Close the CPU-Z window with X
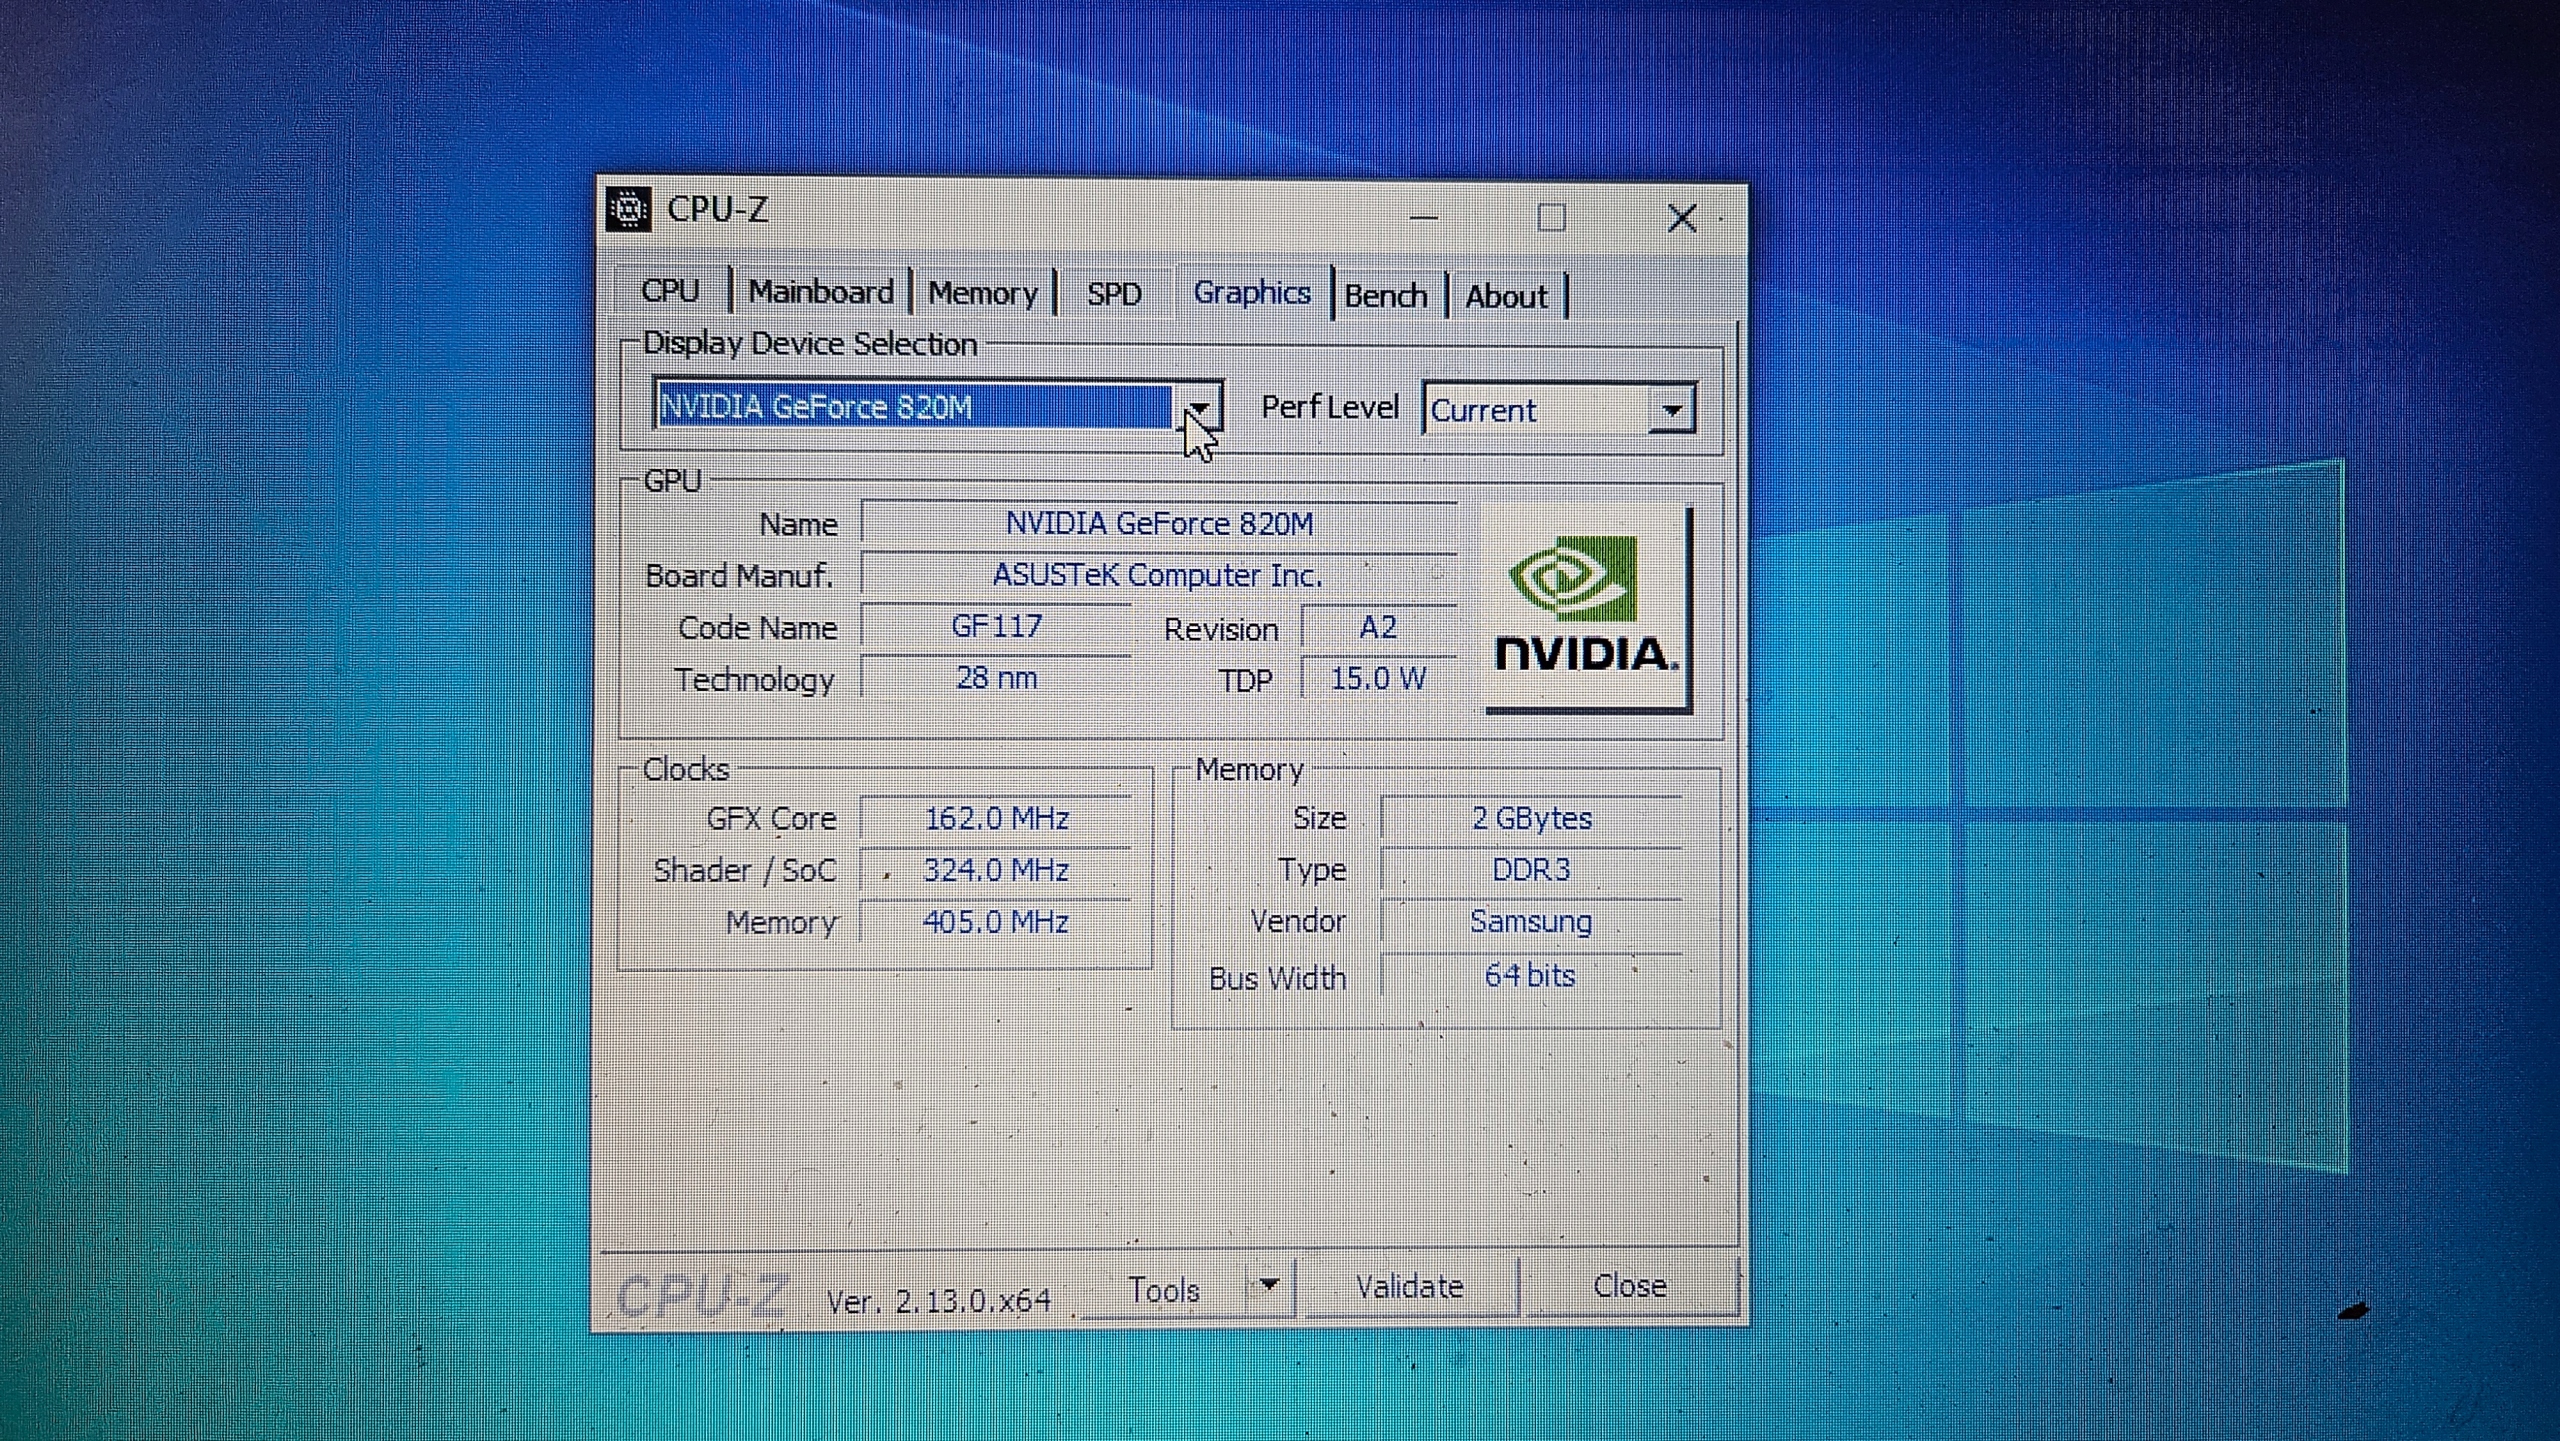 coord(1682,218)
